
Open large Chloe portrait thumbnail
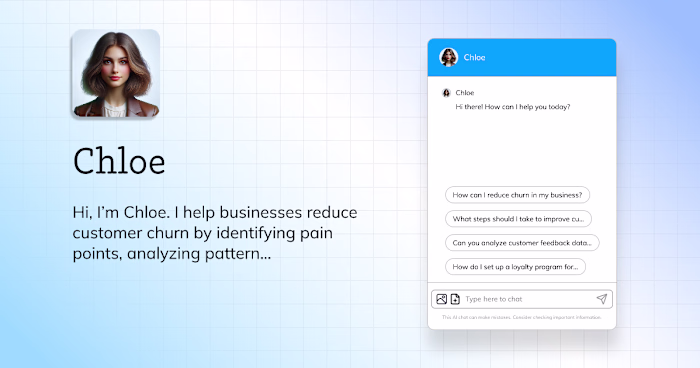pos(116,74)
